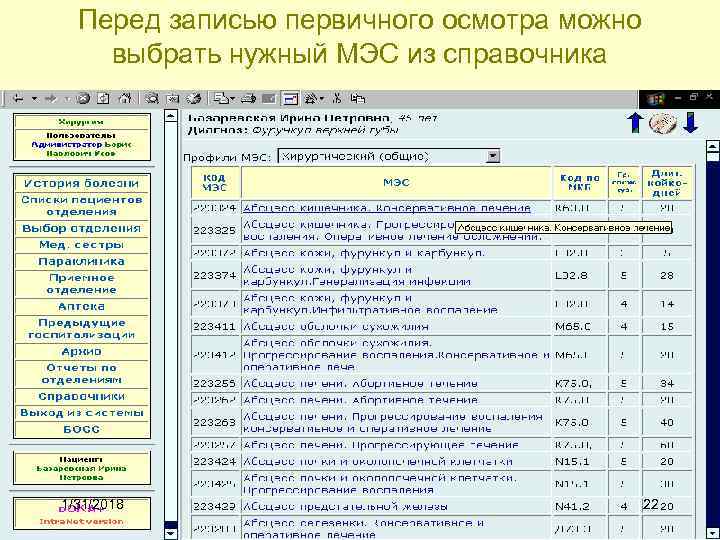Image resolution: width=720 pixels, height=540 pixels.
Task: Go back using the browser Back arrow
Action: (x=18, y=99)
